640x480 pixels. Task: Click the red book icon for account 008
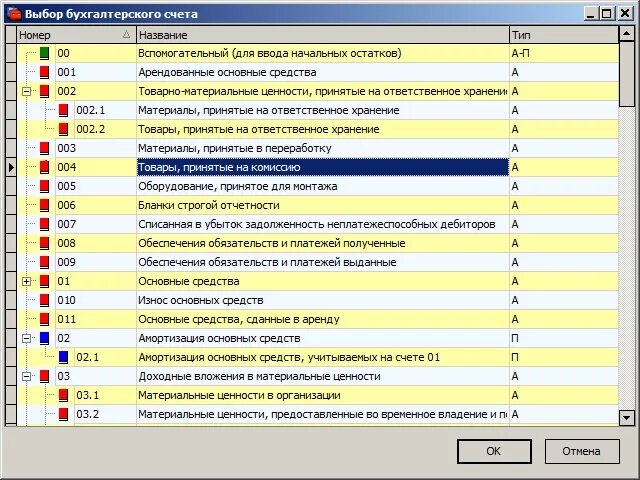coord(44,243)
